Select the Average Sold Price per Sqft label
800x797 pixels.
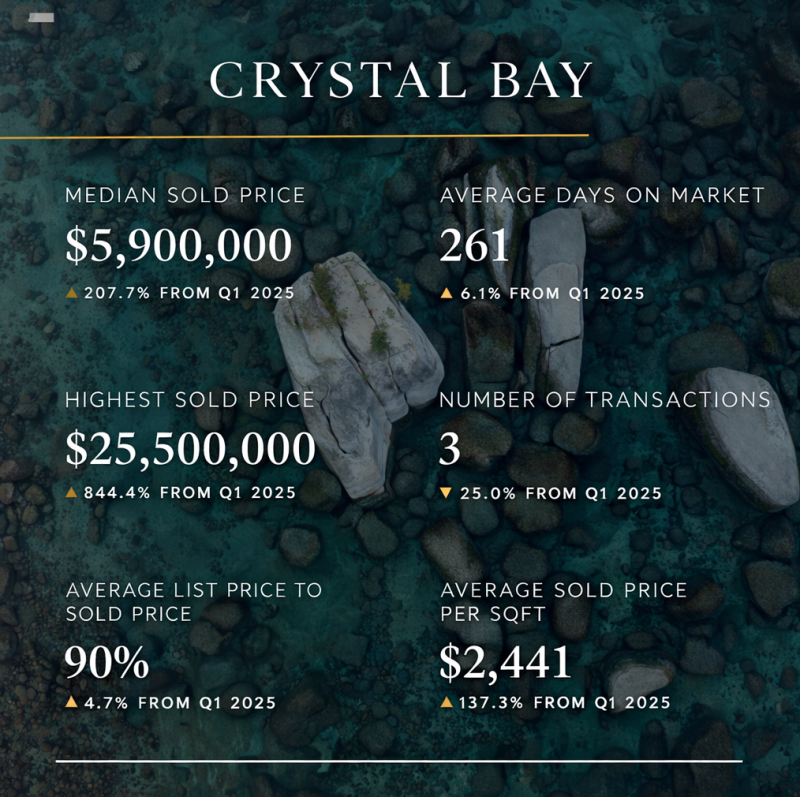563,601
